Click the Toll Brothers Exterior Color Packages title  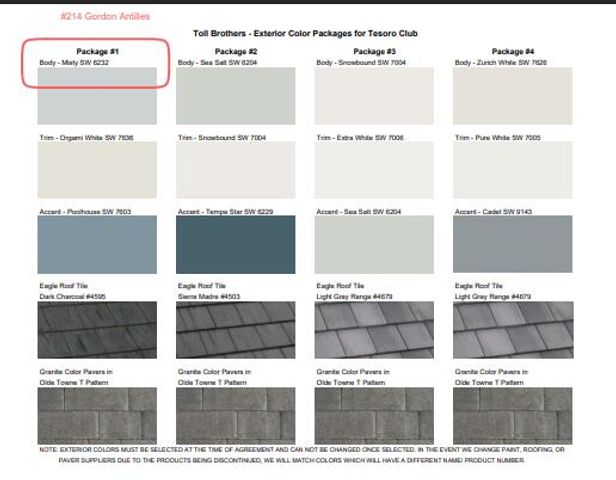[x=305, y=33]
